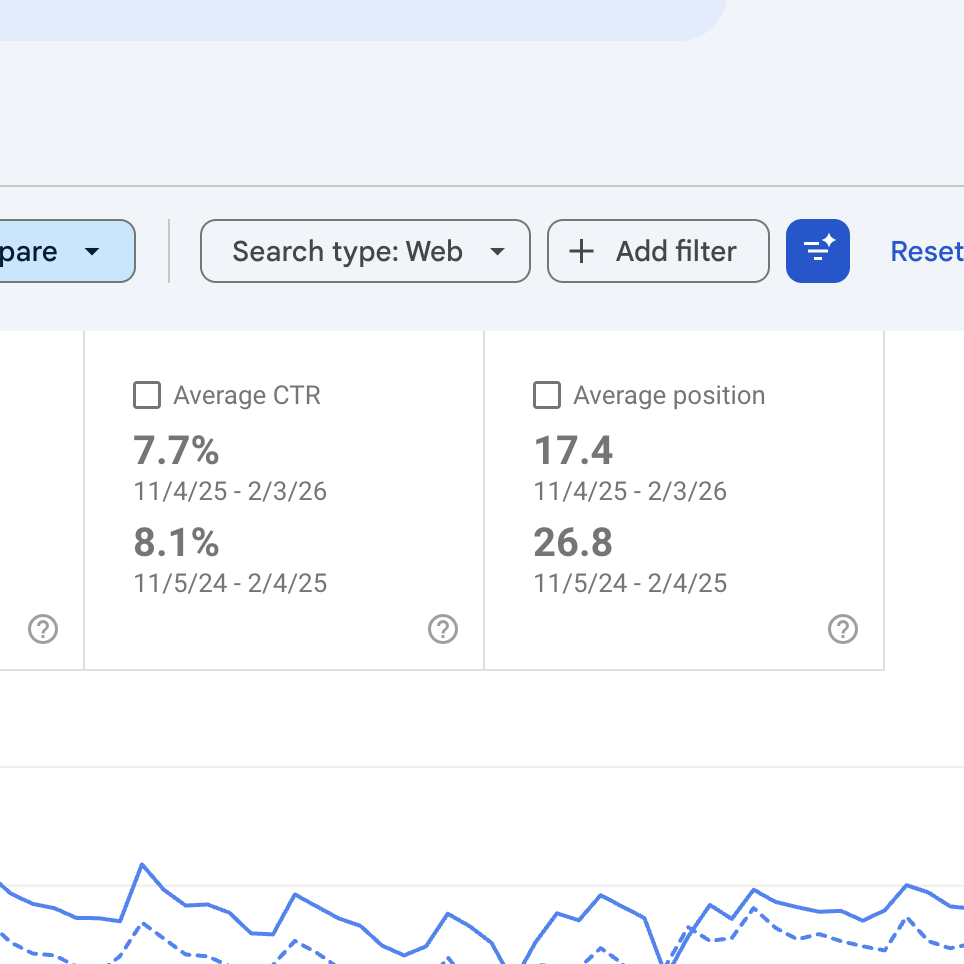Click the plus icon beside Add filter
Viewport: 964px width, 964px height.
(x=581, y=251)
